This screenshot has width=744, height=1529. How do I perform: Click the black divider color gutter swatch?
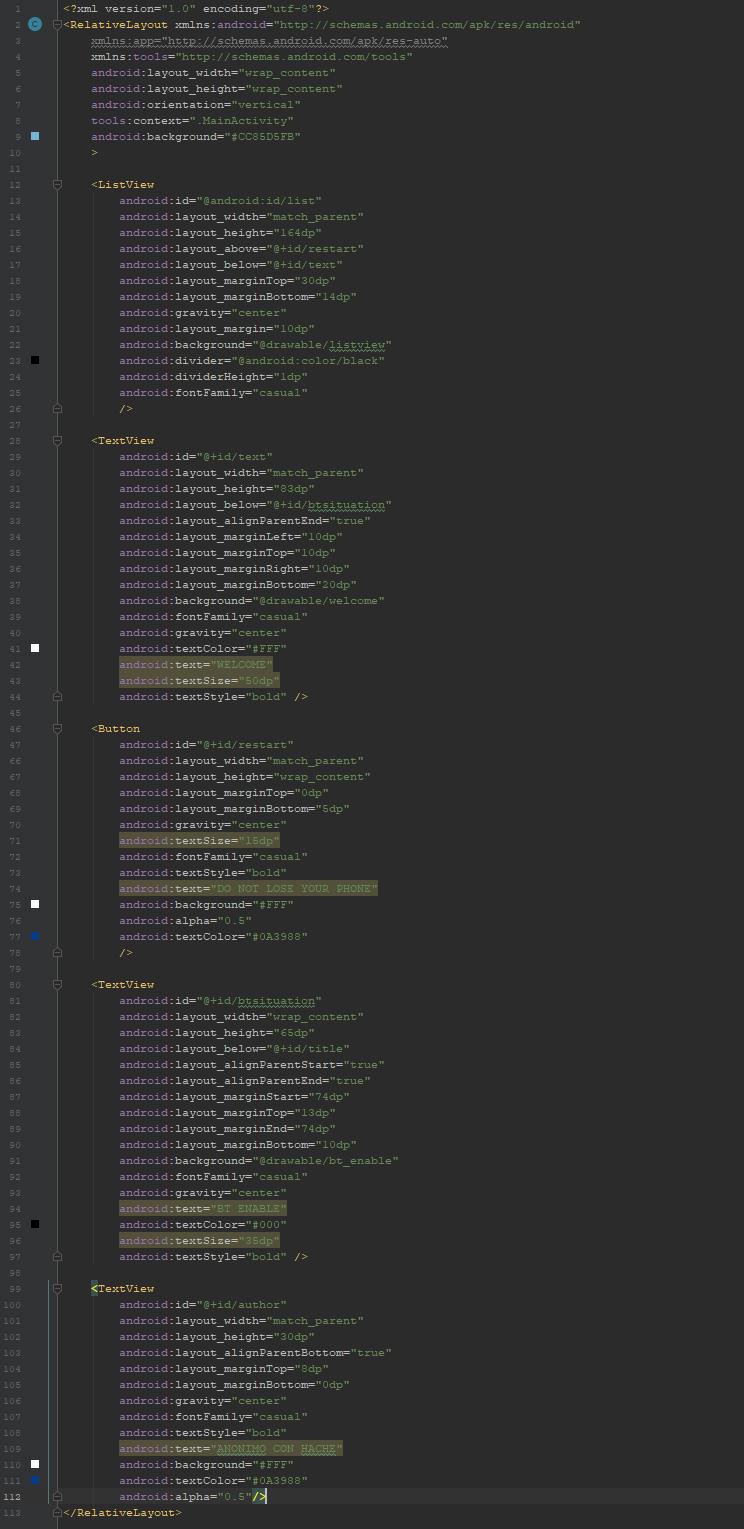pyautogui.click(x=35, y=360)
